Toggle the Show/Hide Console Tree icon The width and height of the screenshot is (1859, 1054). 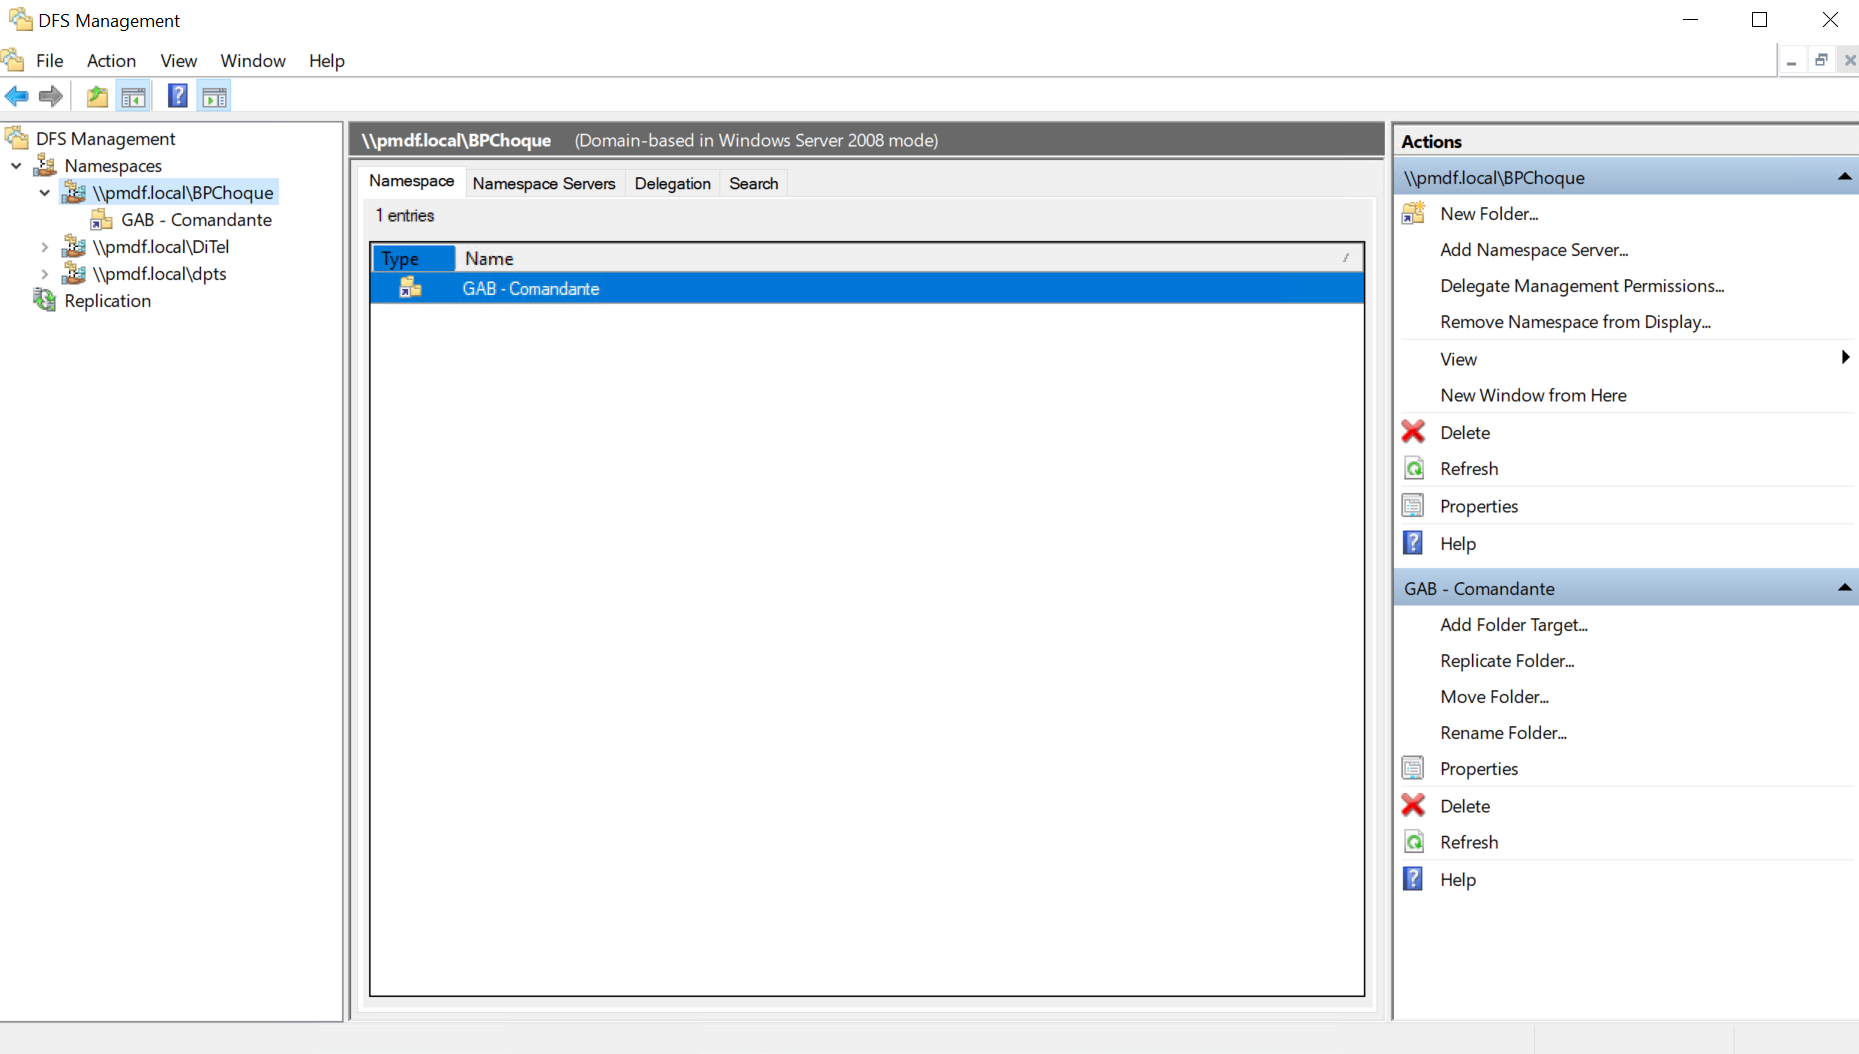pyautogui.click(x=133, y=96)
